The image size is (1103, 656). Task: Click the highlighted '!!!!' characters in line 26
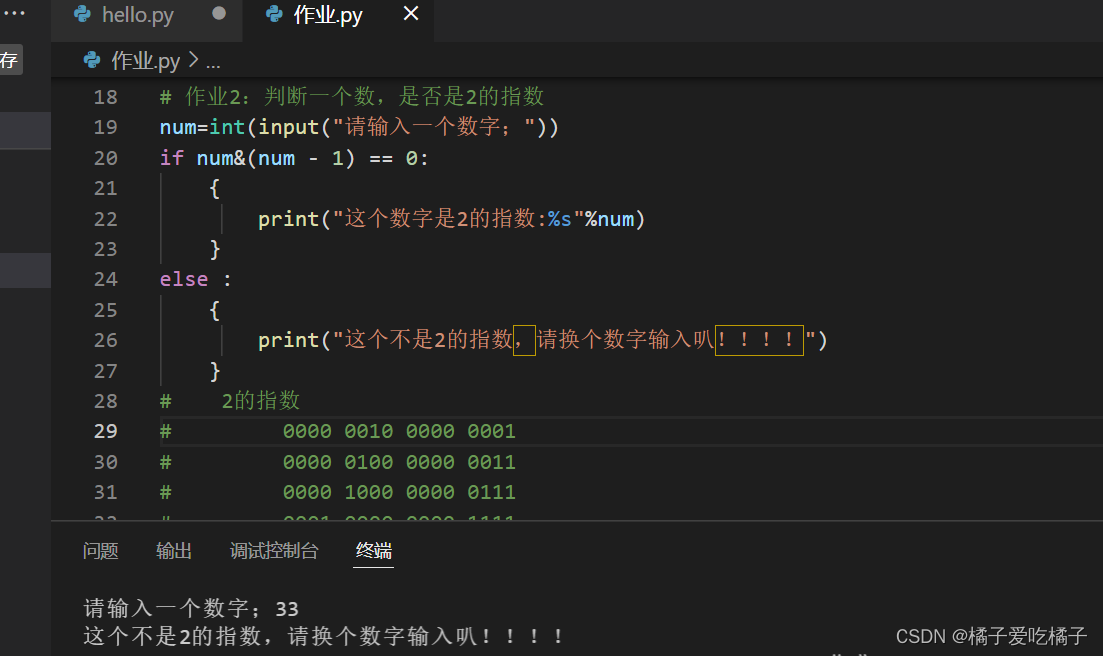click(759, 340)
